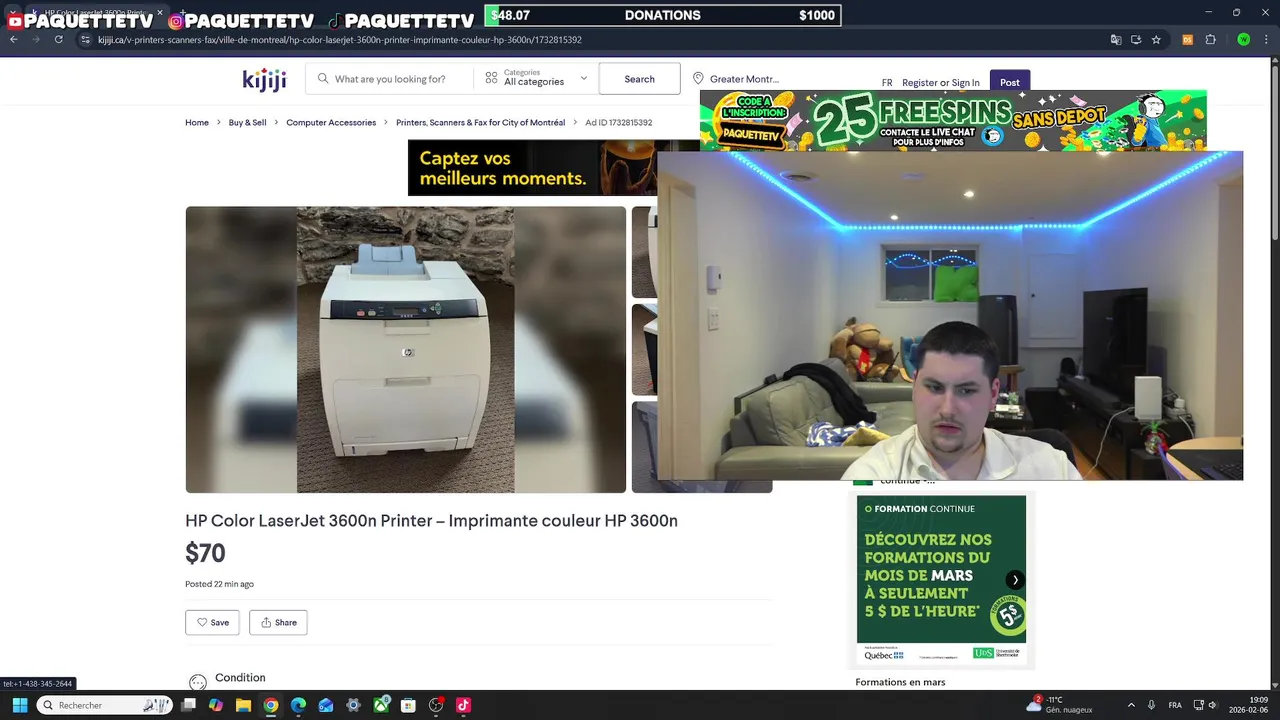The height and width of the screenshot is (720, 1280).
Task: Advance the Formation continue ad with the arrow
Action: point(1015,580)
